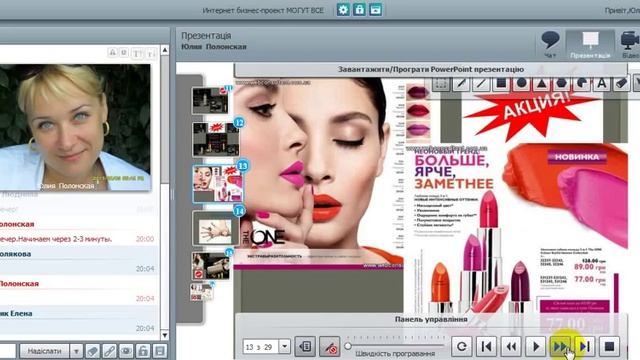Play the presentation
The image size is (640, 360).
coord(536,347)
